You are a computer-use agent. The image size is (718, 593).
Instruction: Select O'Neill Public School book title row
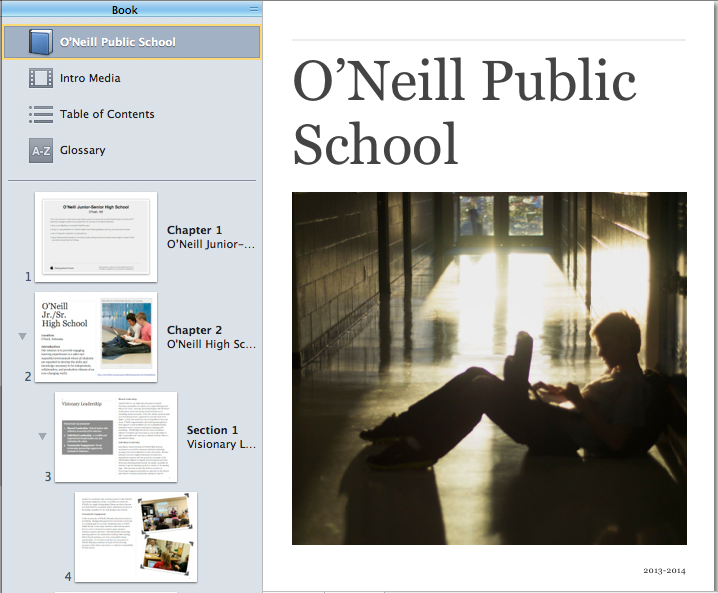point(132,42)
